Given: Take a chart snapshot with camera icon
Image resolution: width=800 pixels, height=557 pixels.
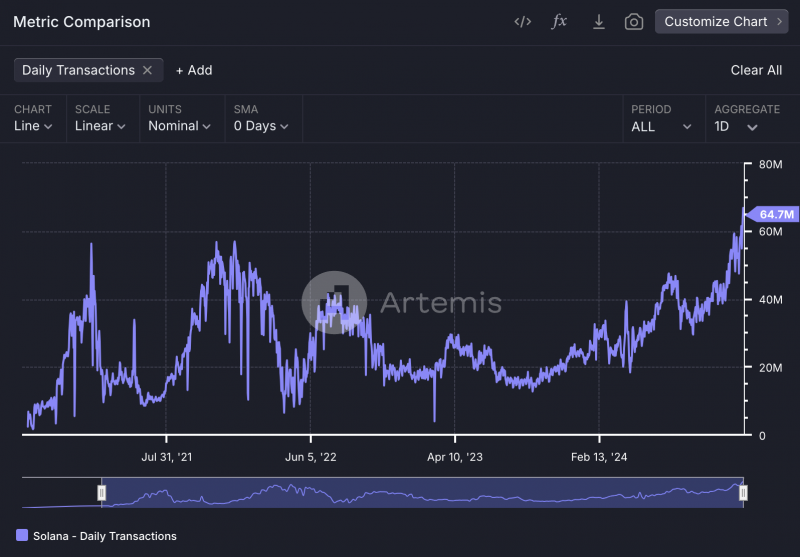Looking at the screenshot, I should click(634, 22).
